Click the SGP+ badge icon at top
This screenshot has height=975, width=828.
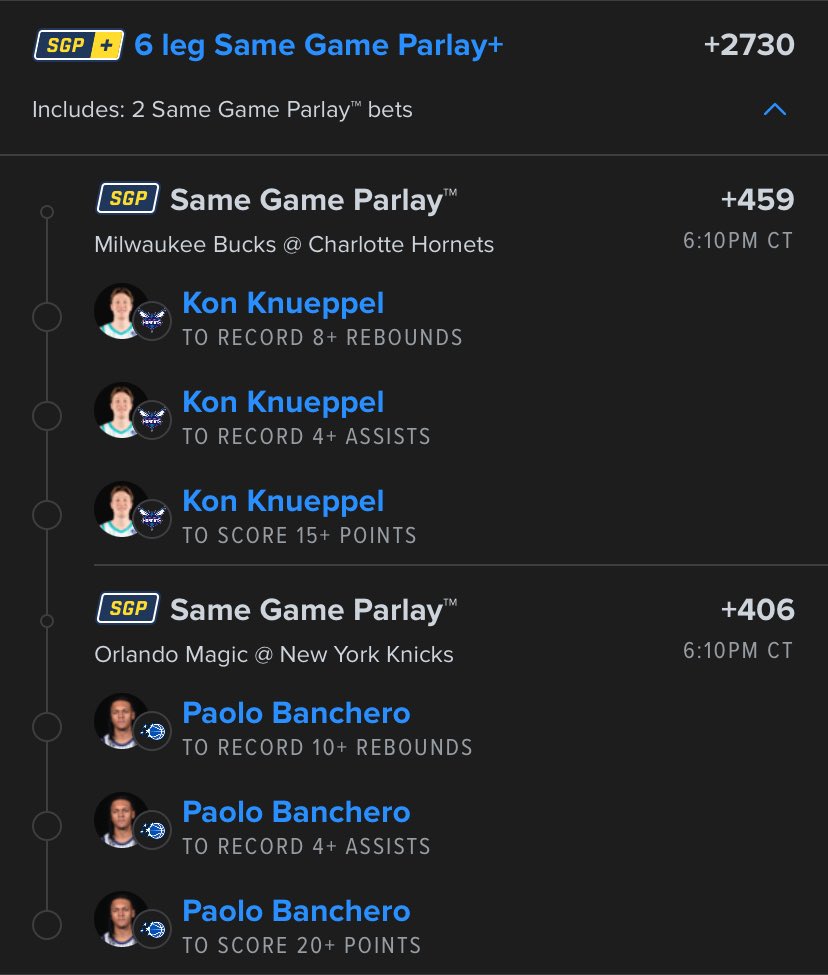pyautogui.click(x=78, y=45)
